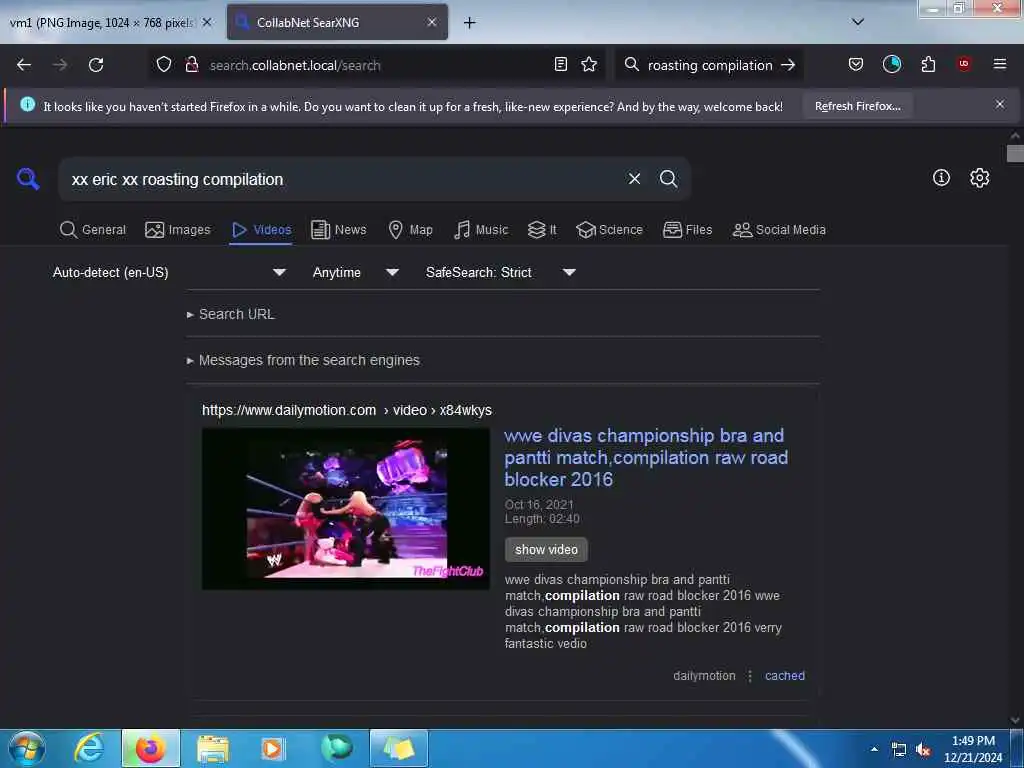This screenshot has height=768, width=1024.
Task: Submit the browser search bar arrow
Action: (x=788, y=65)
